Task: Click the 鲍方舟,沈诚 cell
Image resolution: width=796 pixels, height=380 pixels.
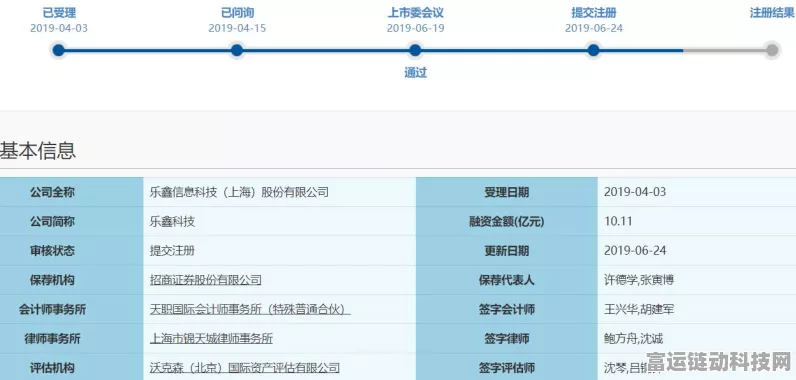Action: [697, 338]
